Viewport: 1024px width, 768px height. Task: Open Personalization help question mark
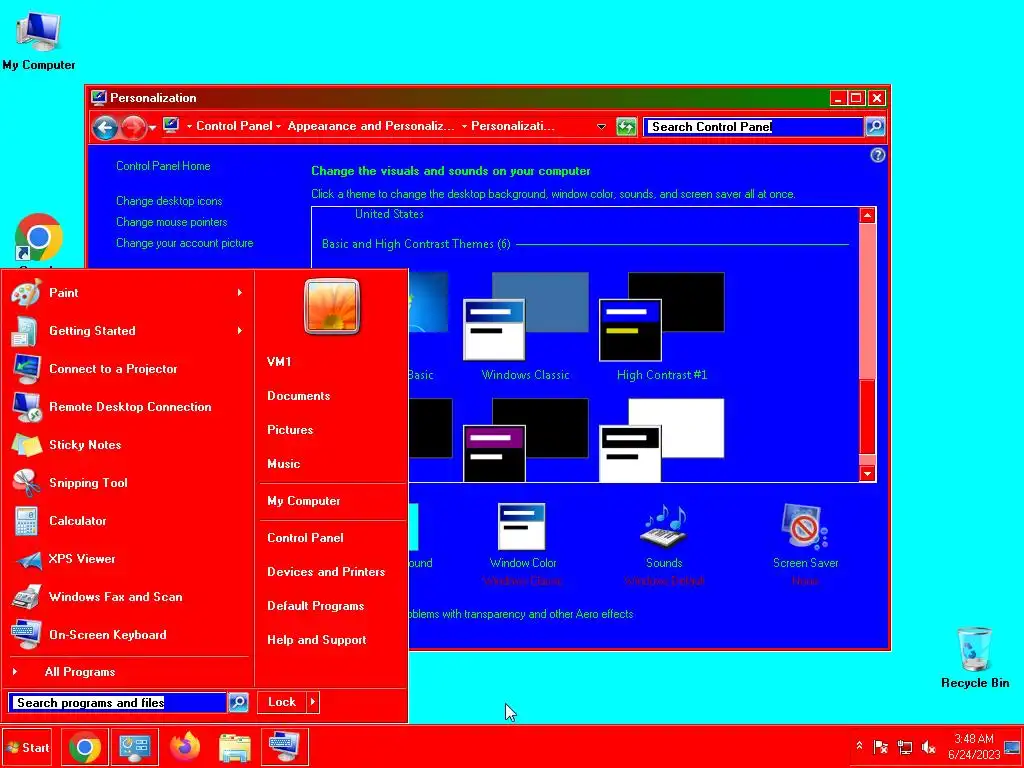[x=878, y=155]
